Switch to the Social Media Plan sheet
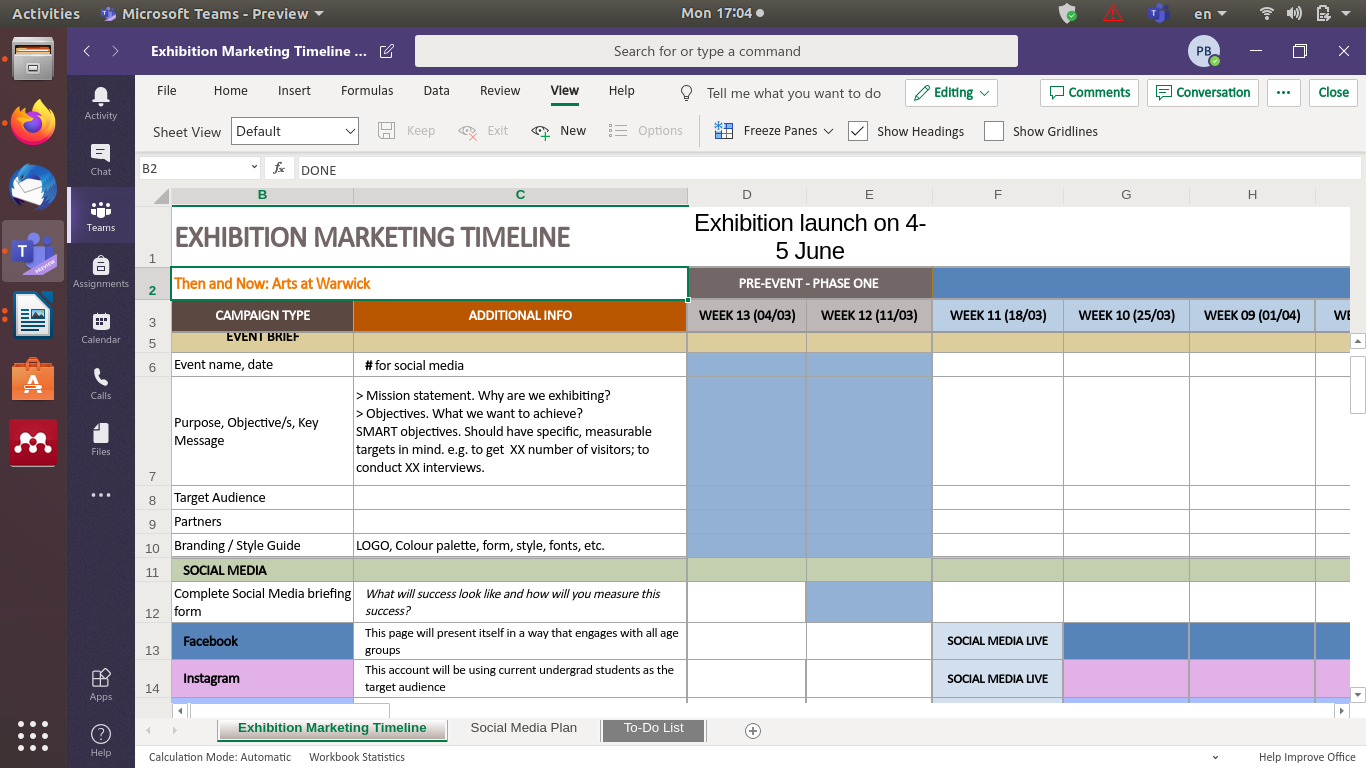1366x768 pixels. click(x=523, y=728)
